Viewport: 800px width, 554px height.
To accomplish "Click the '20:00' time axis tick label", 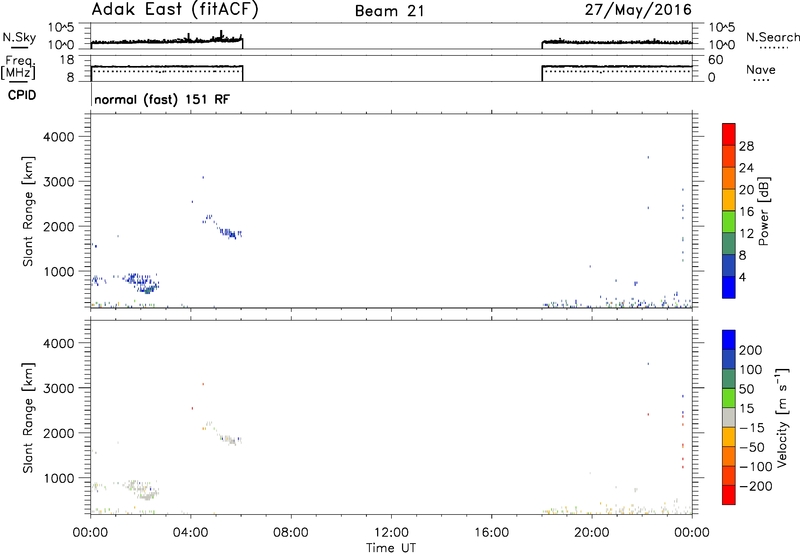I will (x=592, y=533).
